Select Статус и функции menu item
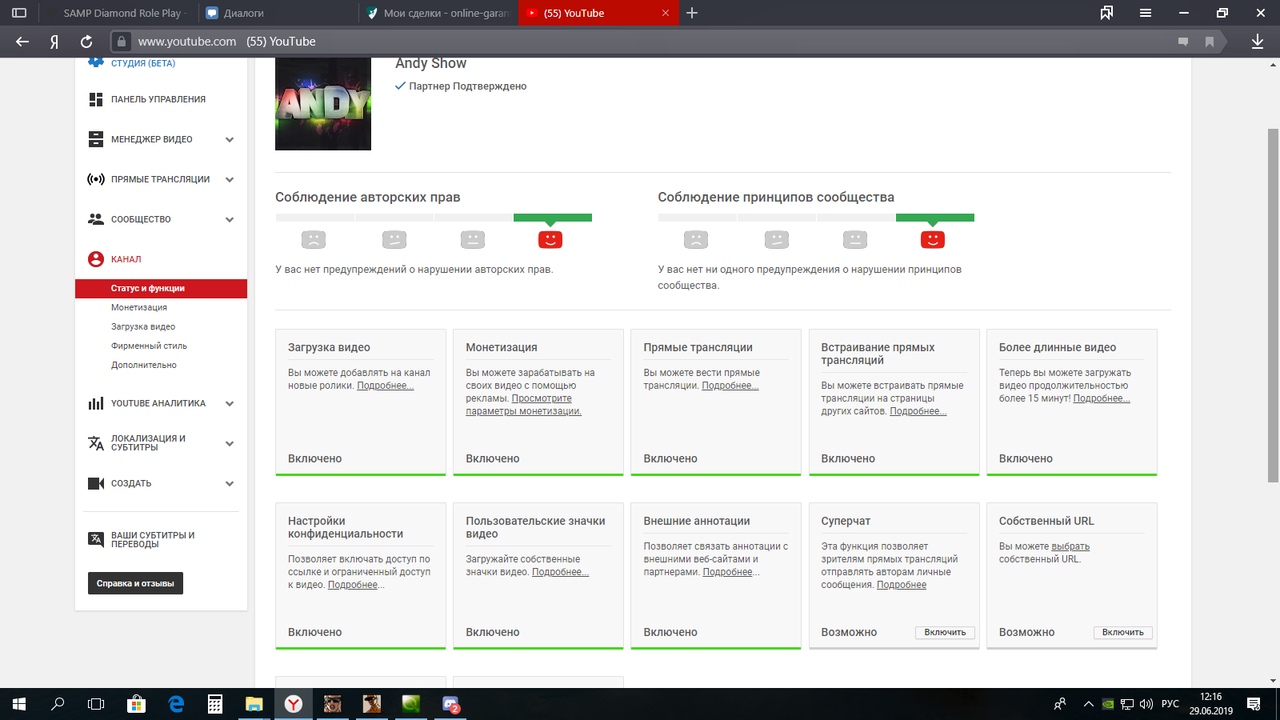This screenshot has height=720, width=1280. click(161, 288)
